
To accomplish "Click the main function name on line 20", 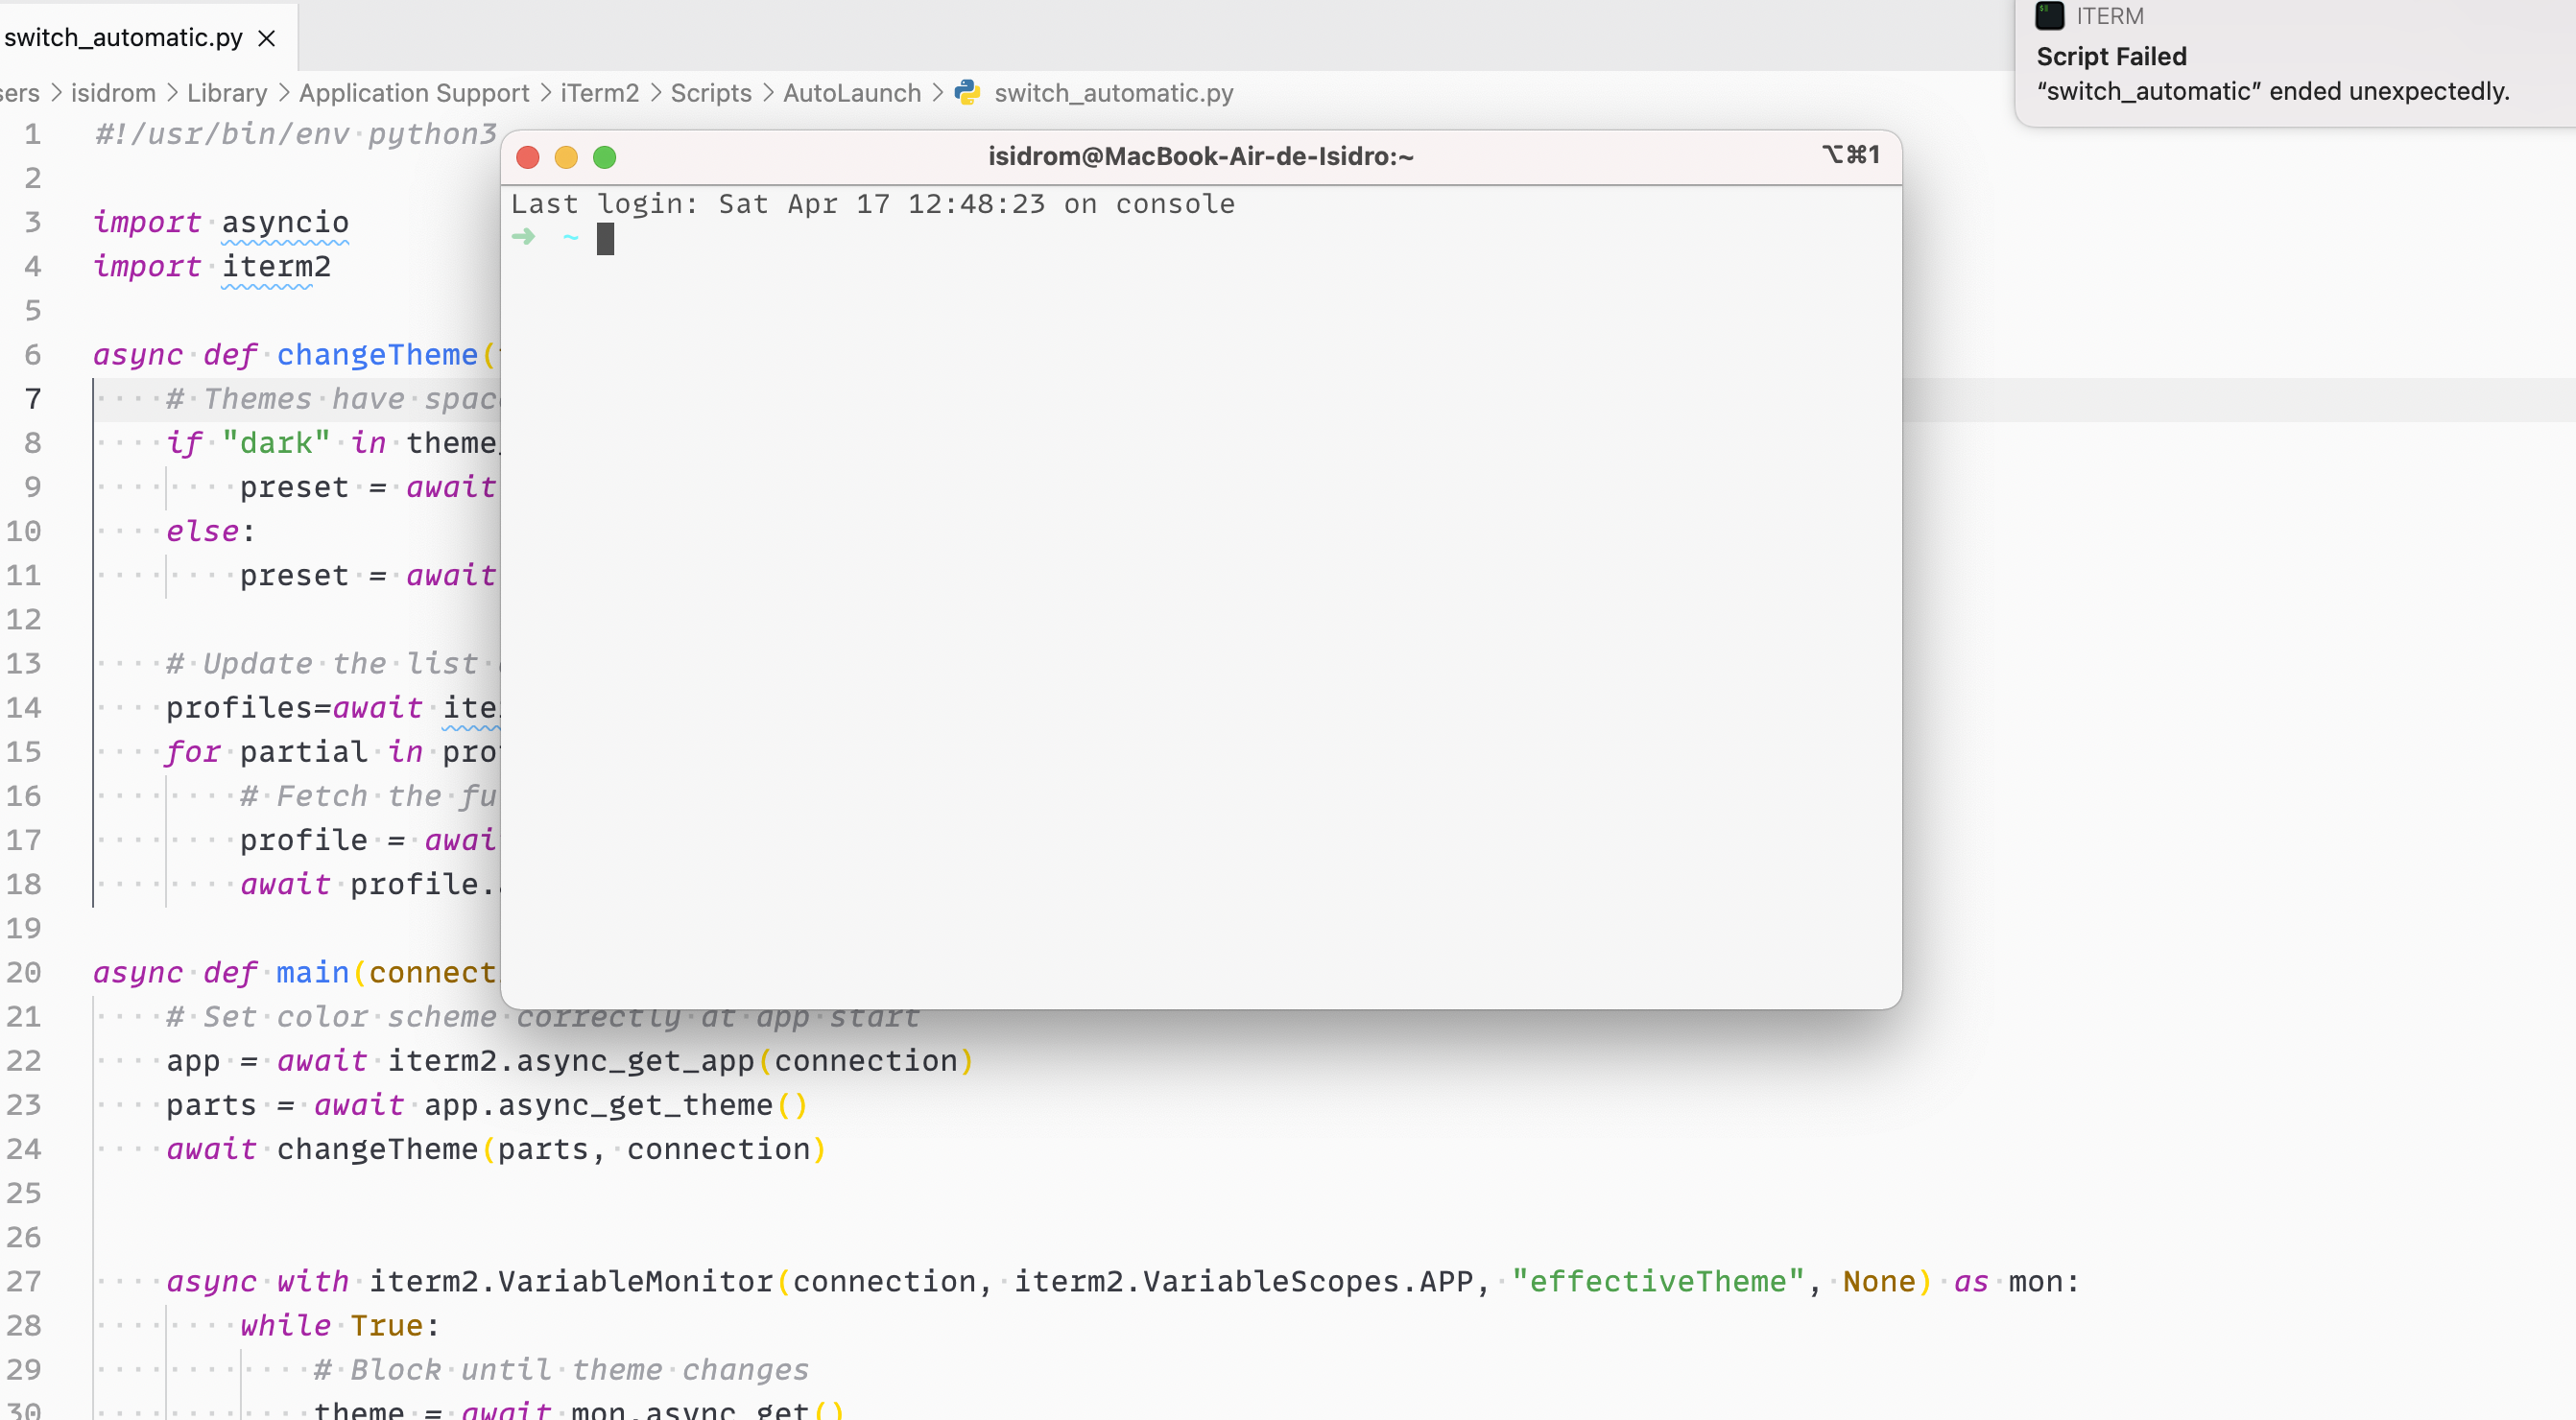I will coord(313,972).
